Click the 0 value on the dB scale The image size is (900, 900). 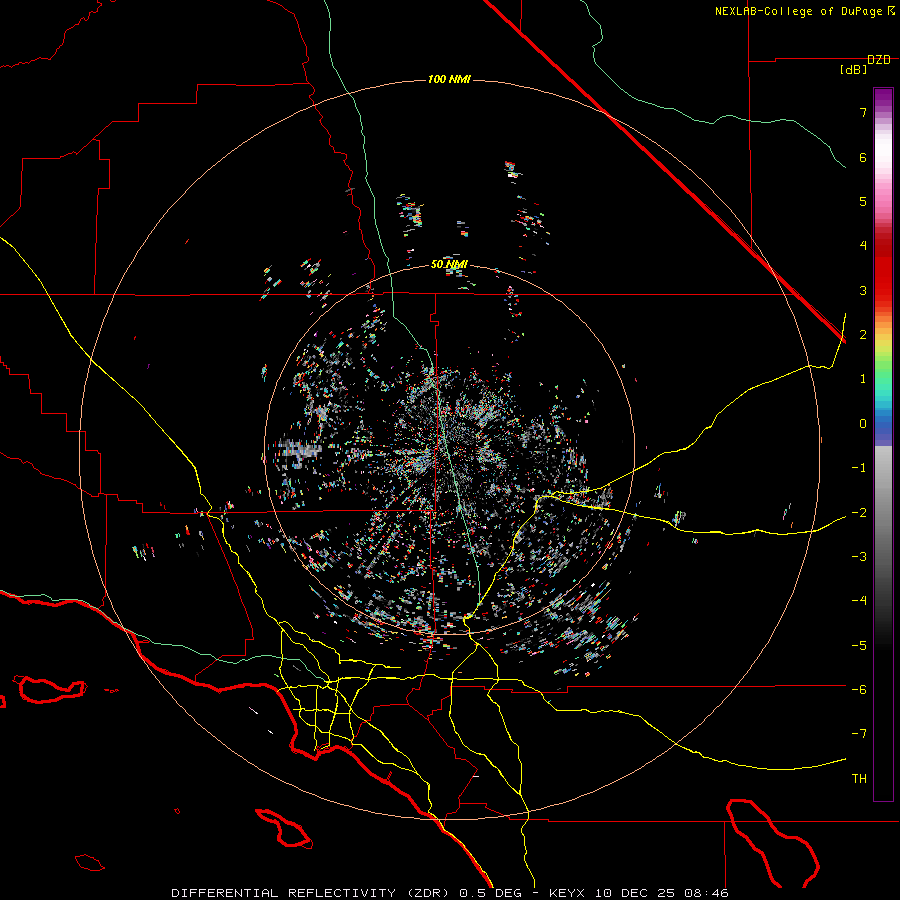862,423
